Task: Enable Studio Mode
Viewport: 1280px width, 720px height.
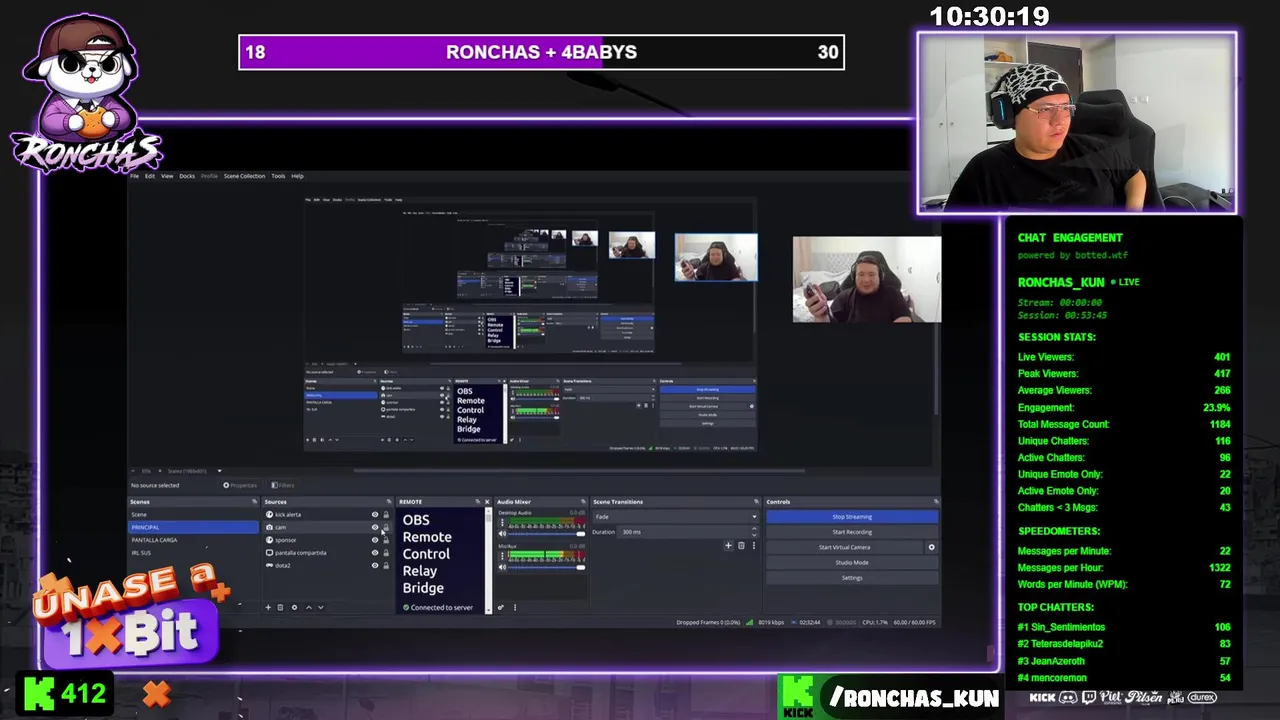Action: click(x=852, y=562)
